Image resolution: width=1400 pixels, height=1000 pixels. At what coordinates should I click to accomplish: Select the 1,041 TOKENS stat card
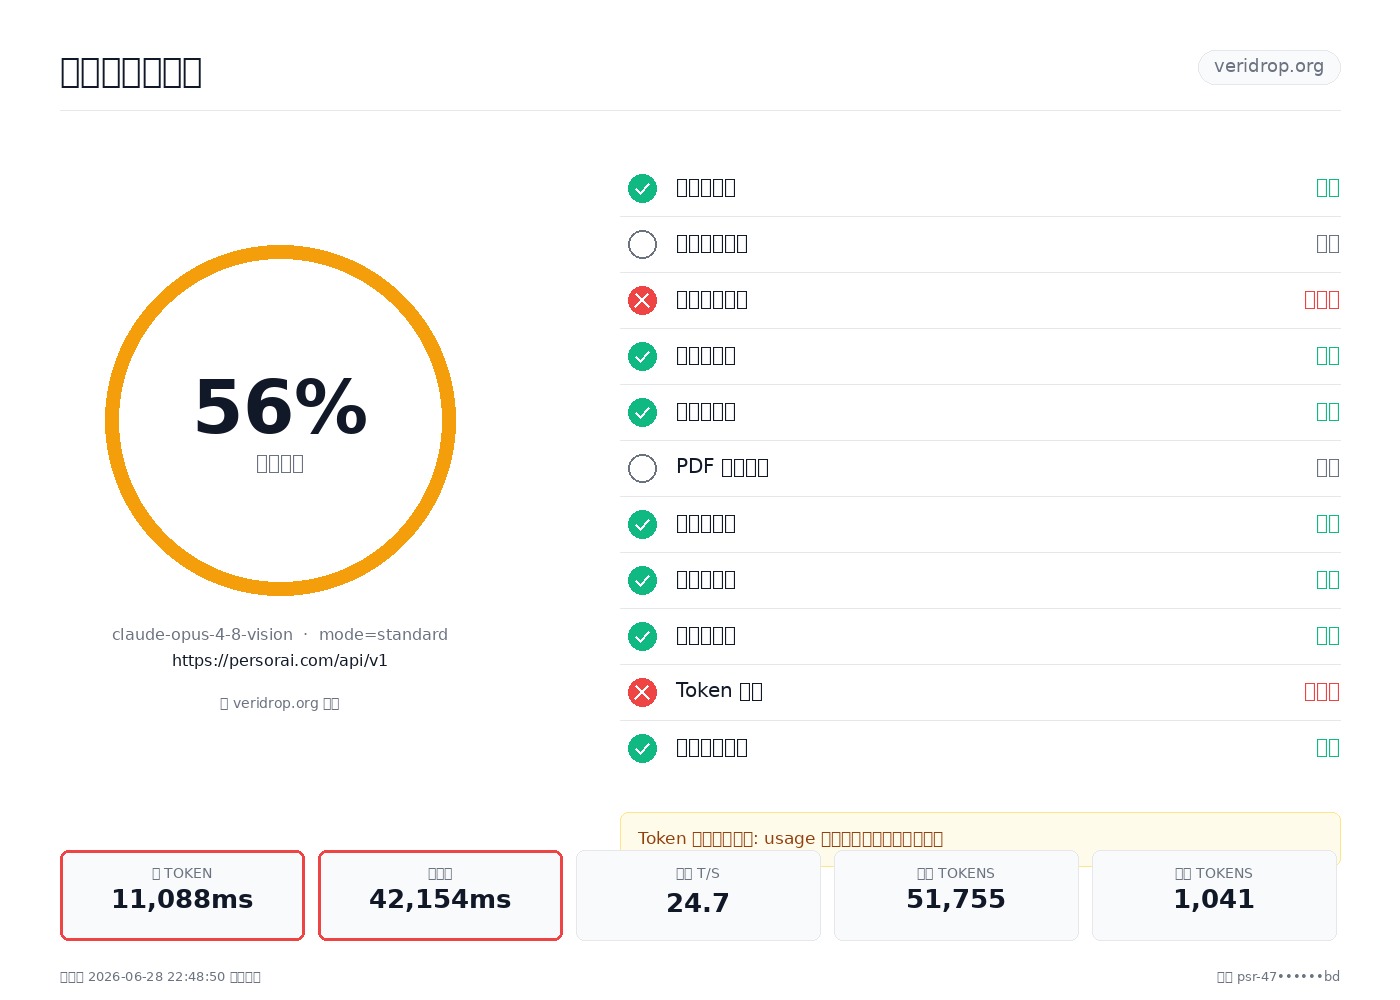(1214, 895)
